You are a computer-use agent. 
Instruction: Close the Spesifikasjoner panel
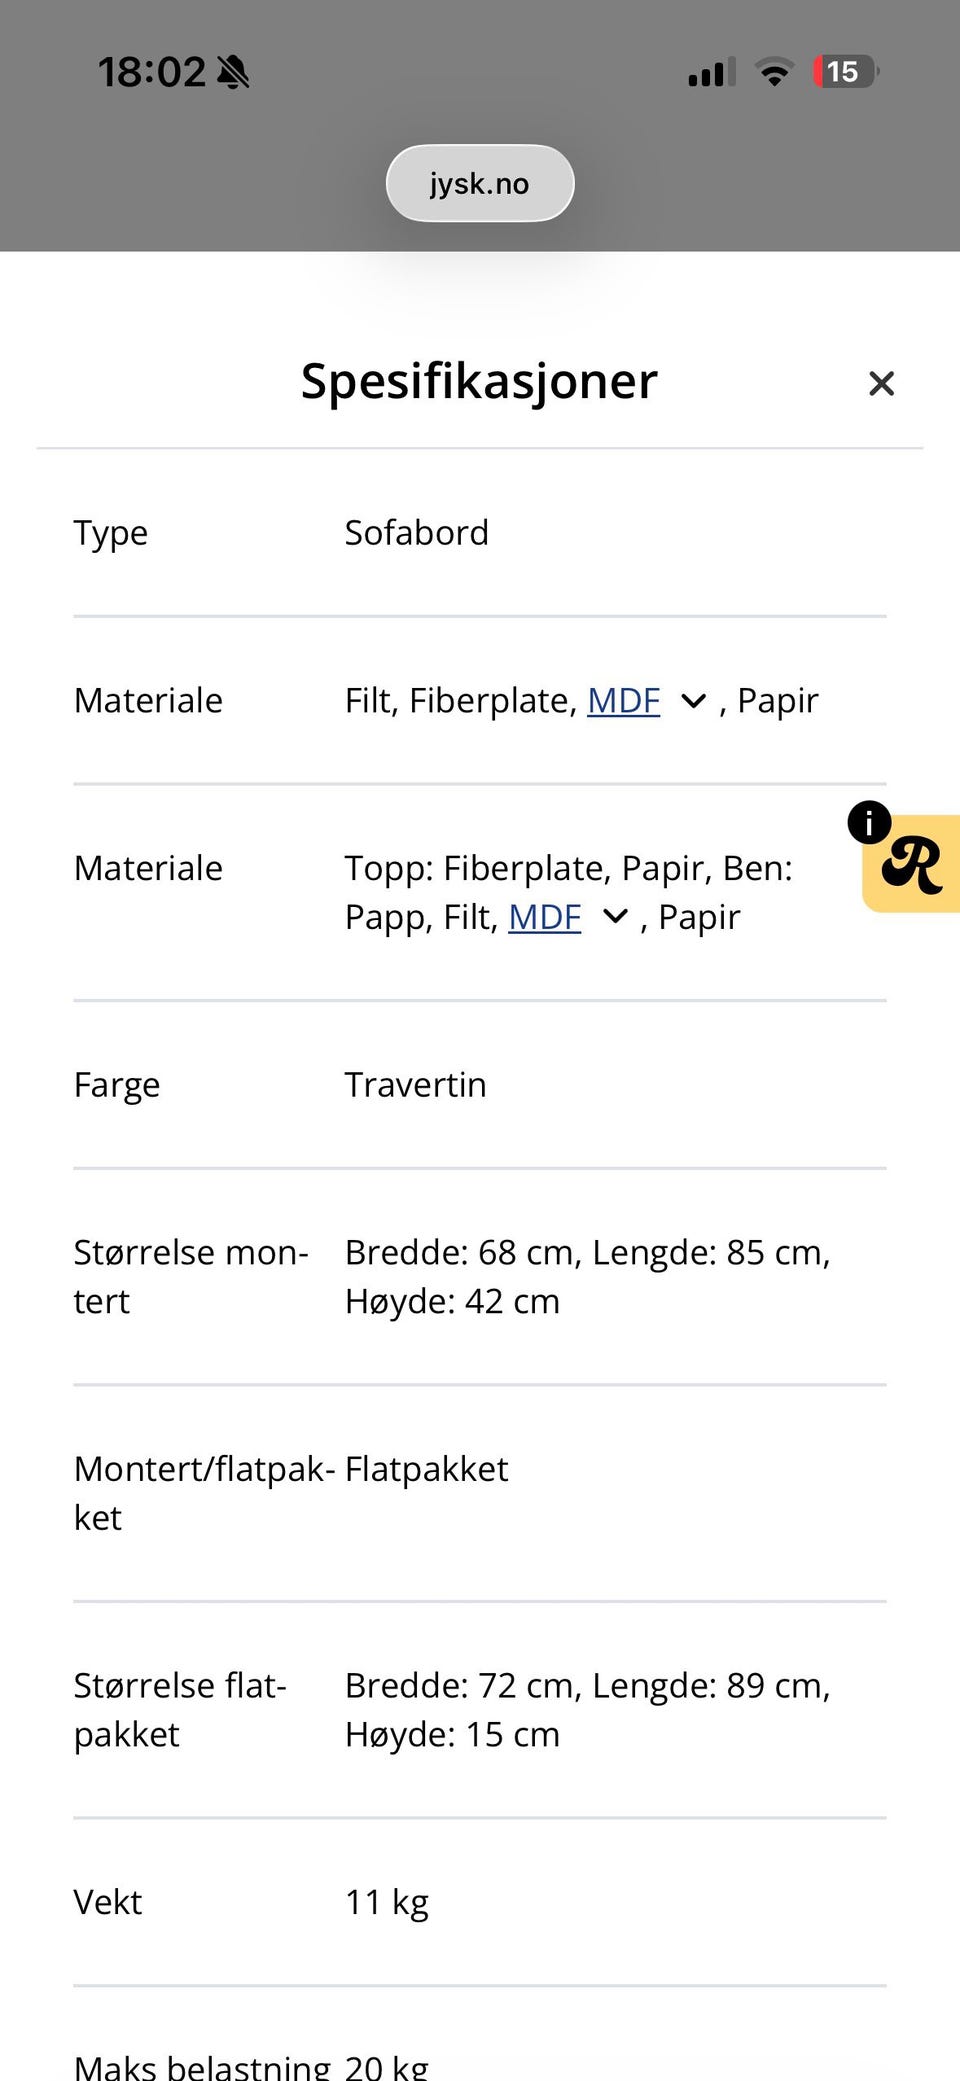pyautogui.click(x=881, y=383)
